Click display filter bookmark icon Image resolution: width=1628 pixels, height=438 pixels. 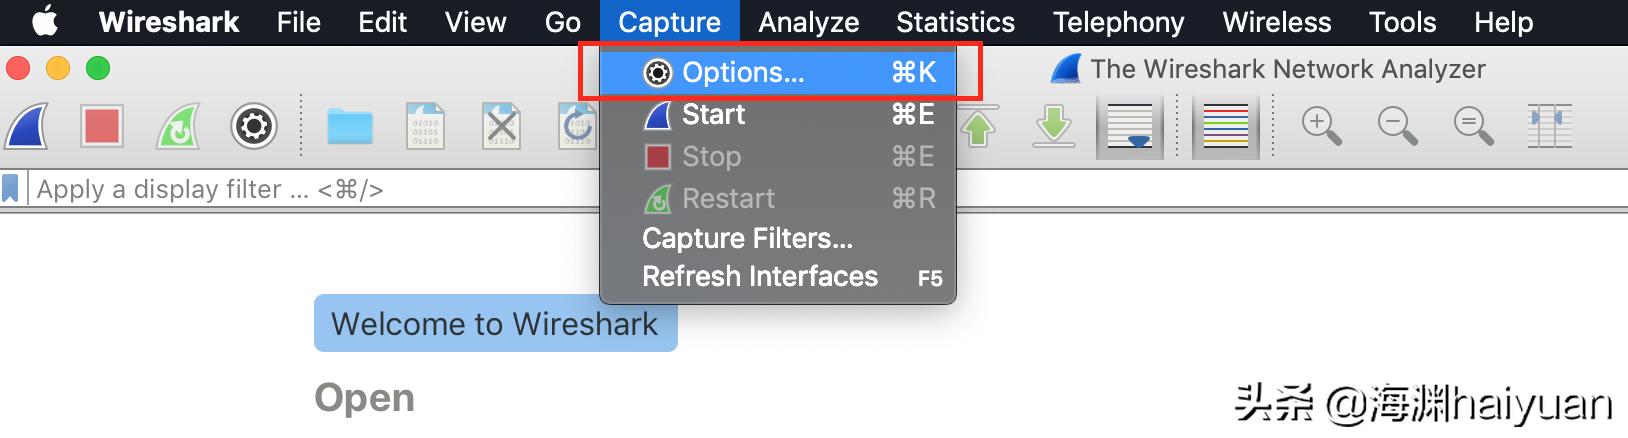pos(11,189)
